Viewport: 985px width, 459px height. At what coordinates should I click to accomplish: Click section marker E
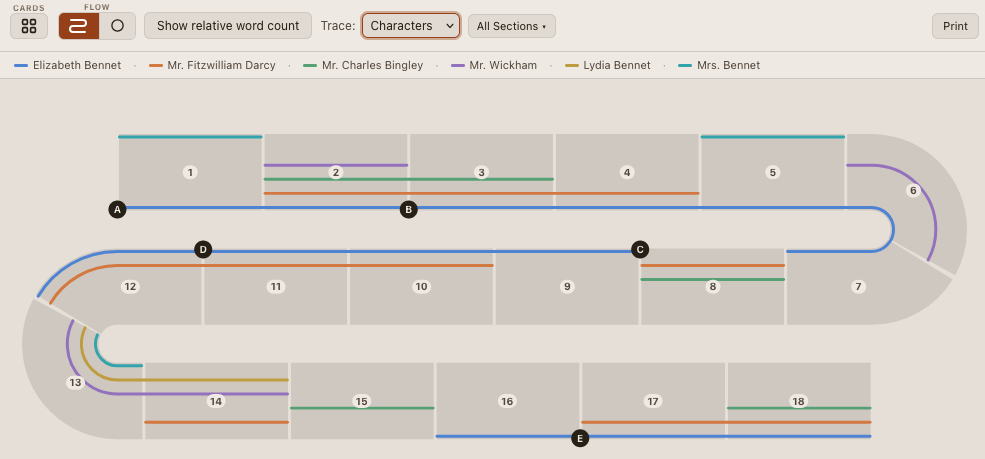pyautogui.click(x=580, y=438)
